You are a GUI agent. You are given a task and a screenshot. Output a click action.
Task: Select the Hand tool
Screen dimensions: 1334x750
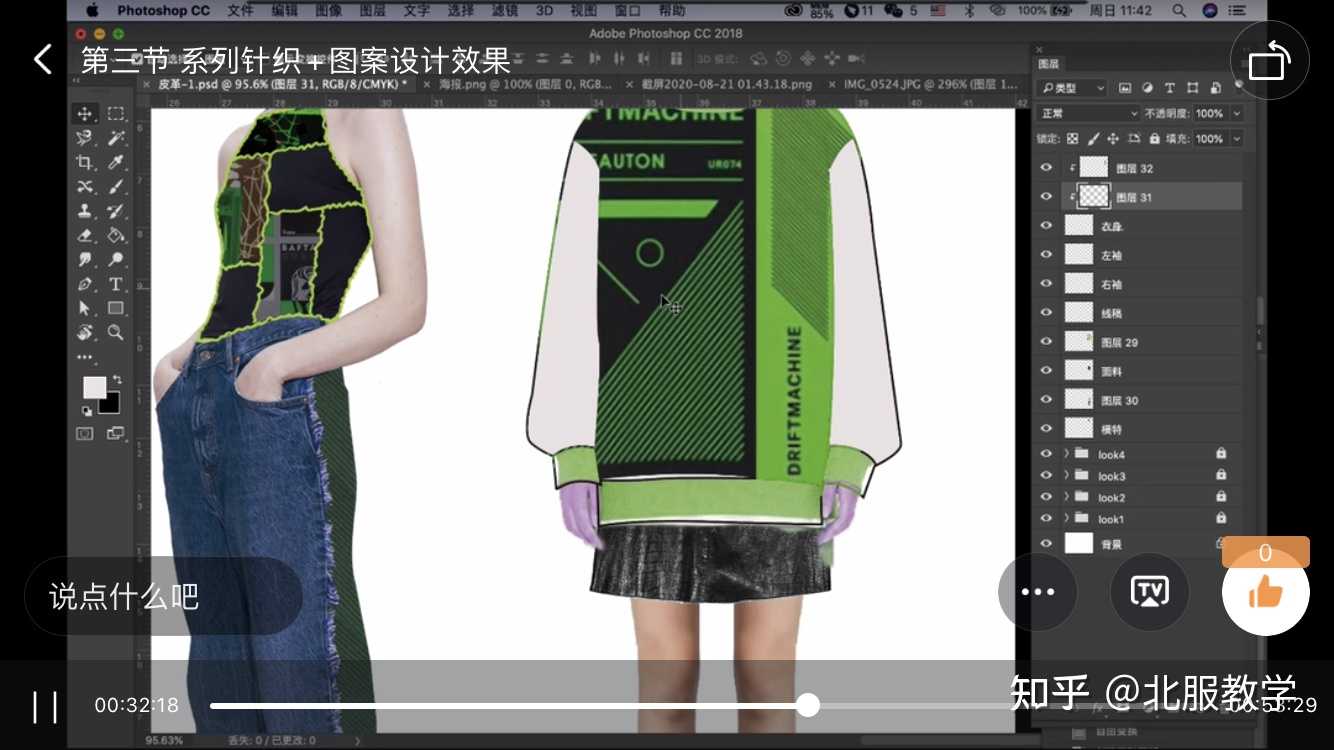(85, 332)
